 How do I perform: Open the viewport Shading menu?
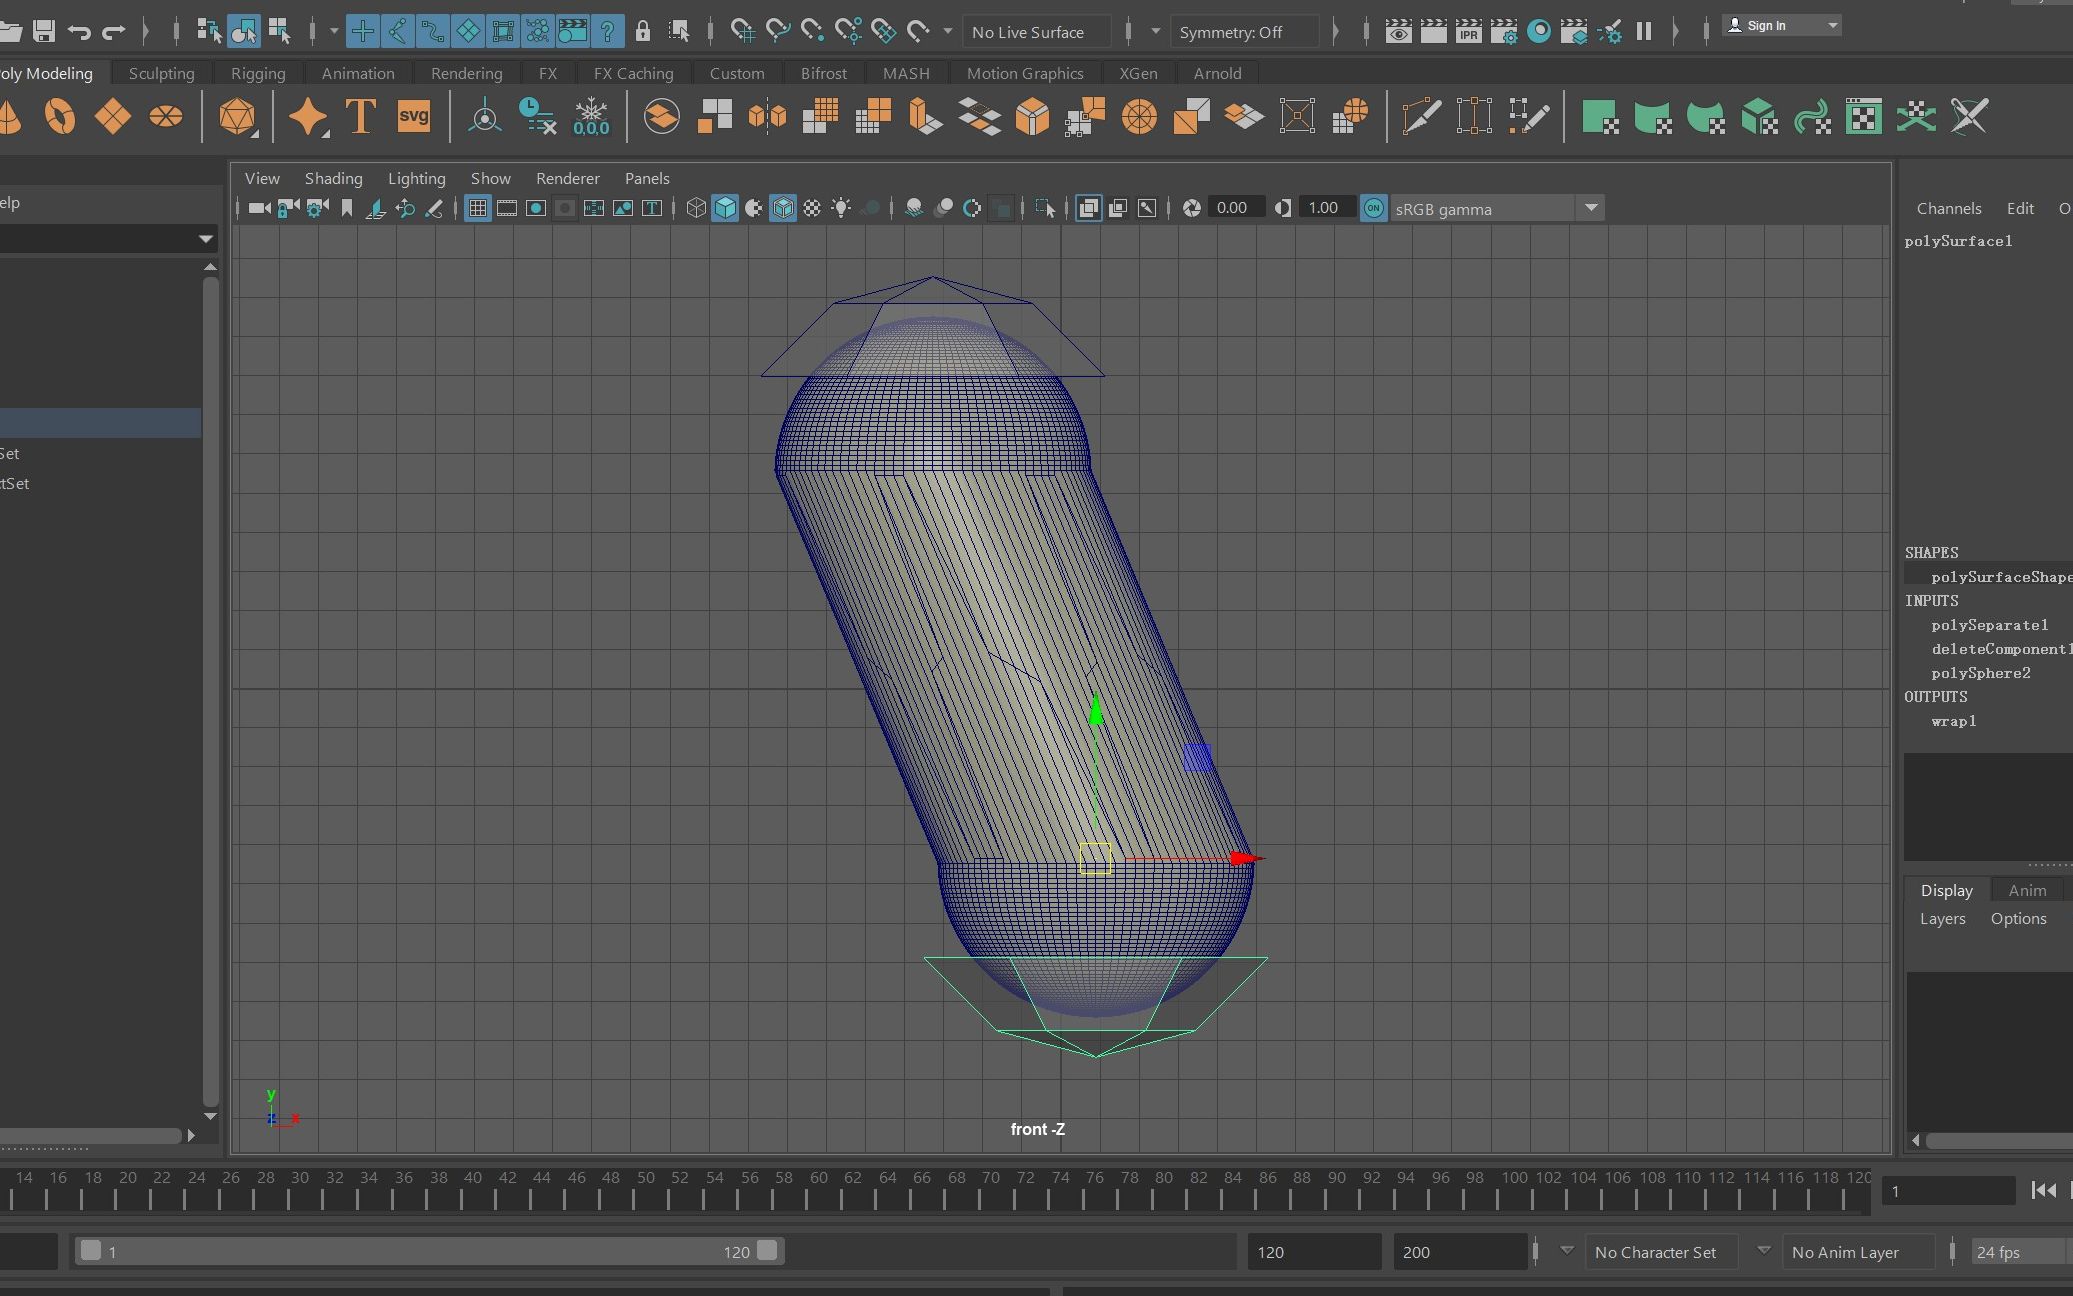[x=333, y=178]
